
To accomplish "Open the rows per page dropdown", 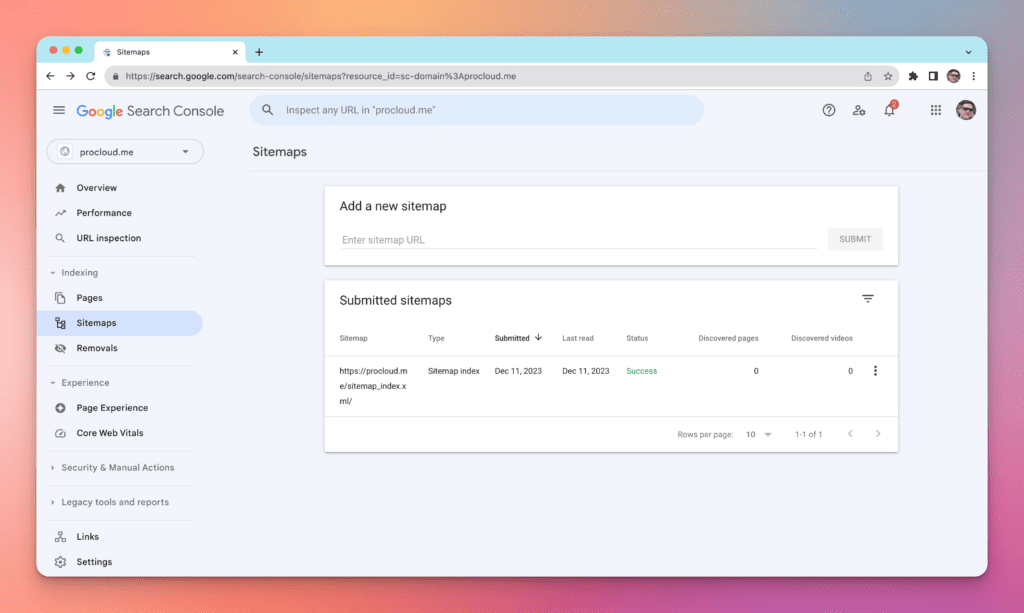I will pyautogui.click(x=758, y=435).
